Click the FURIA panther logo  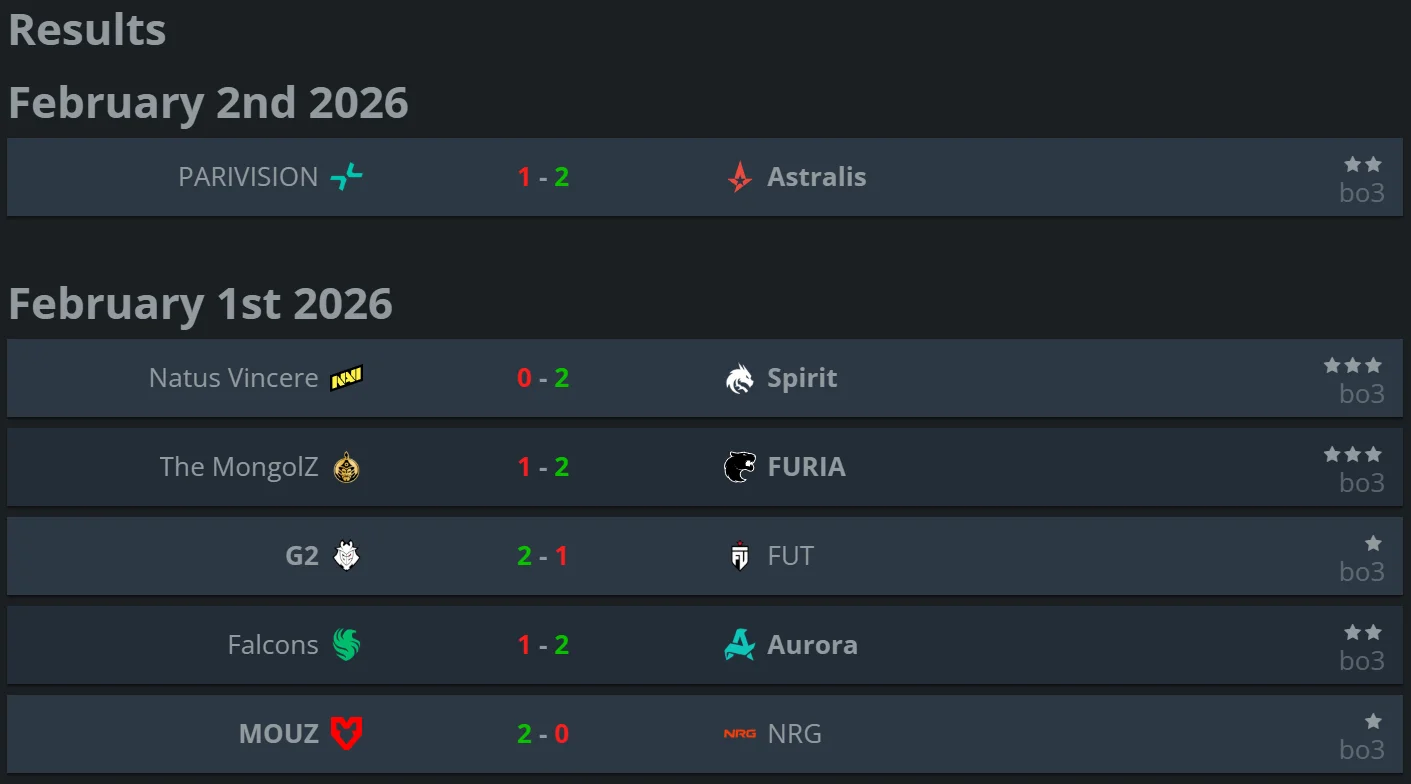739,467
